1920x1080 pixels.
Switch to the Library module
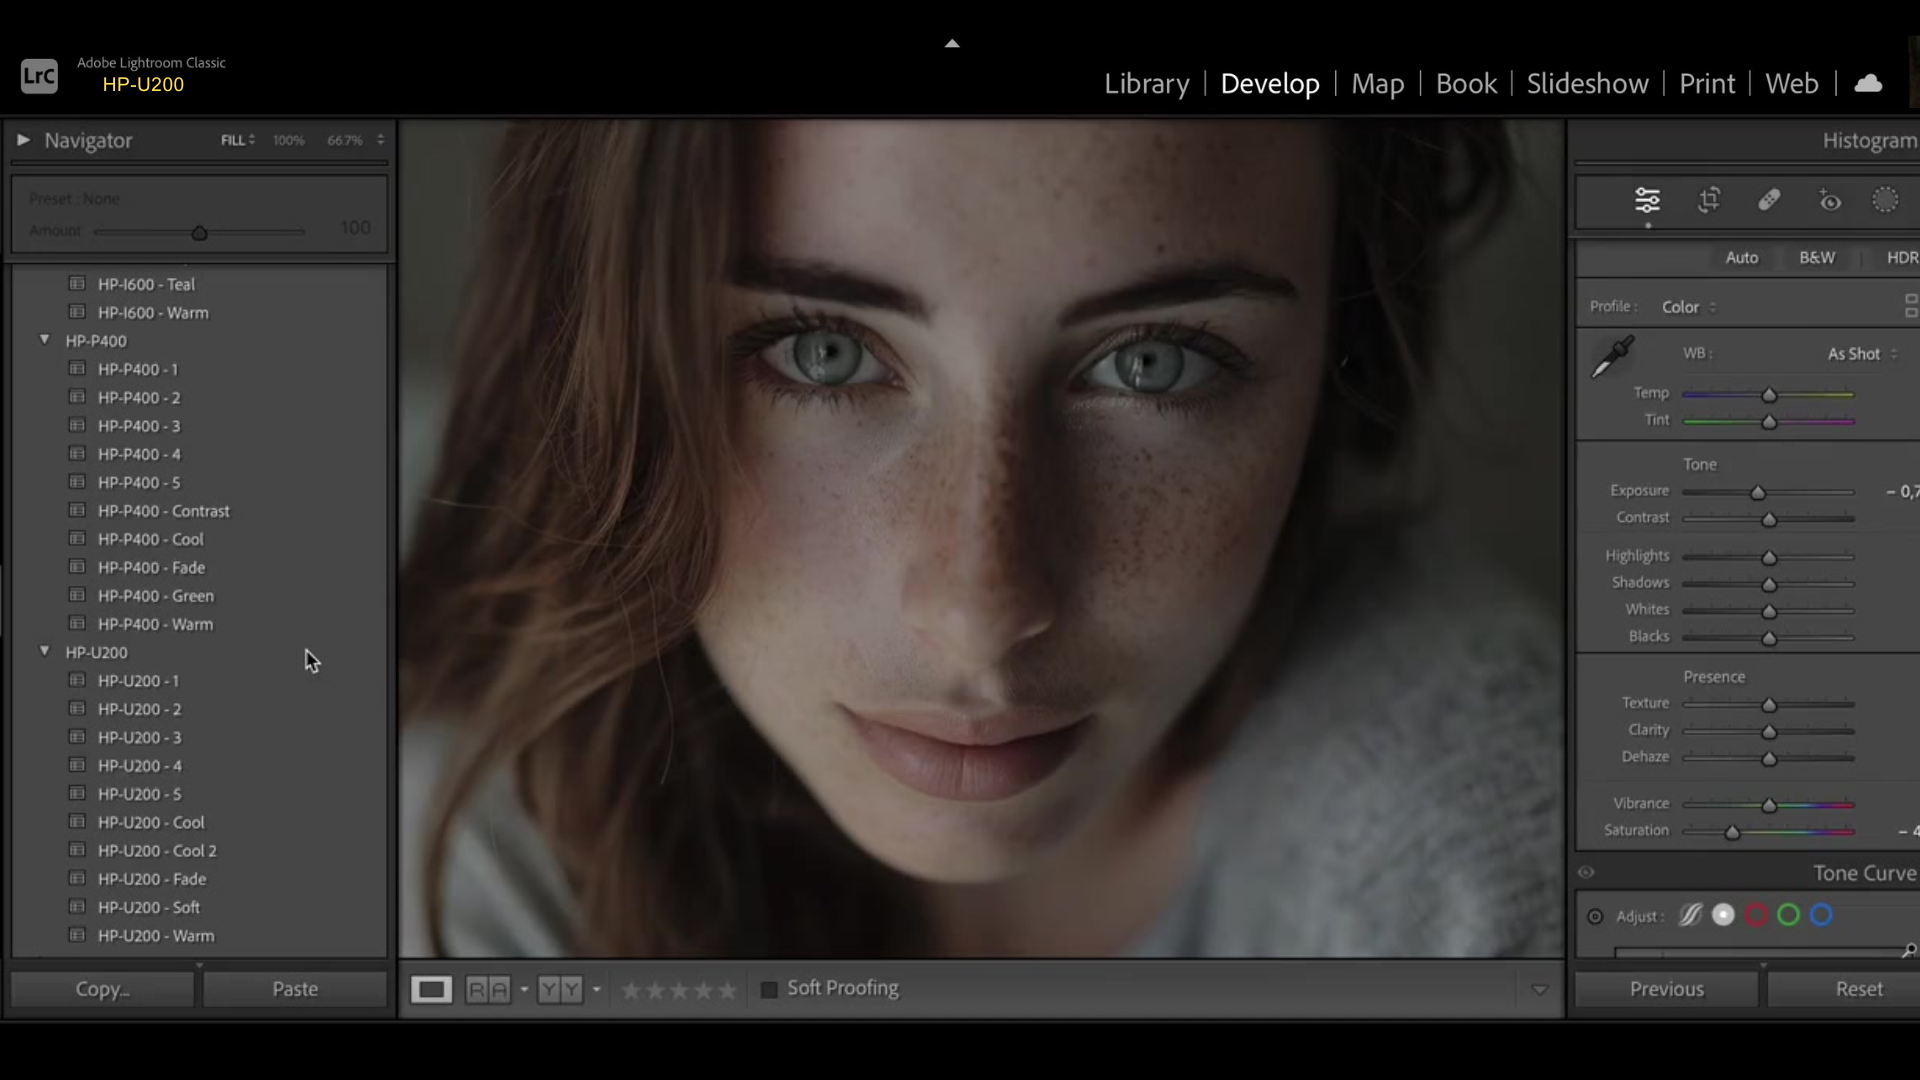(1146, 84)
